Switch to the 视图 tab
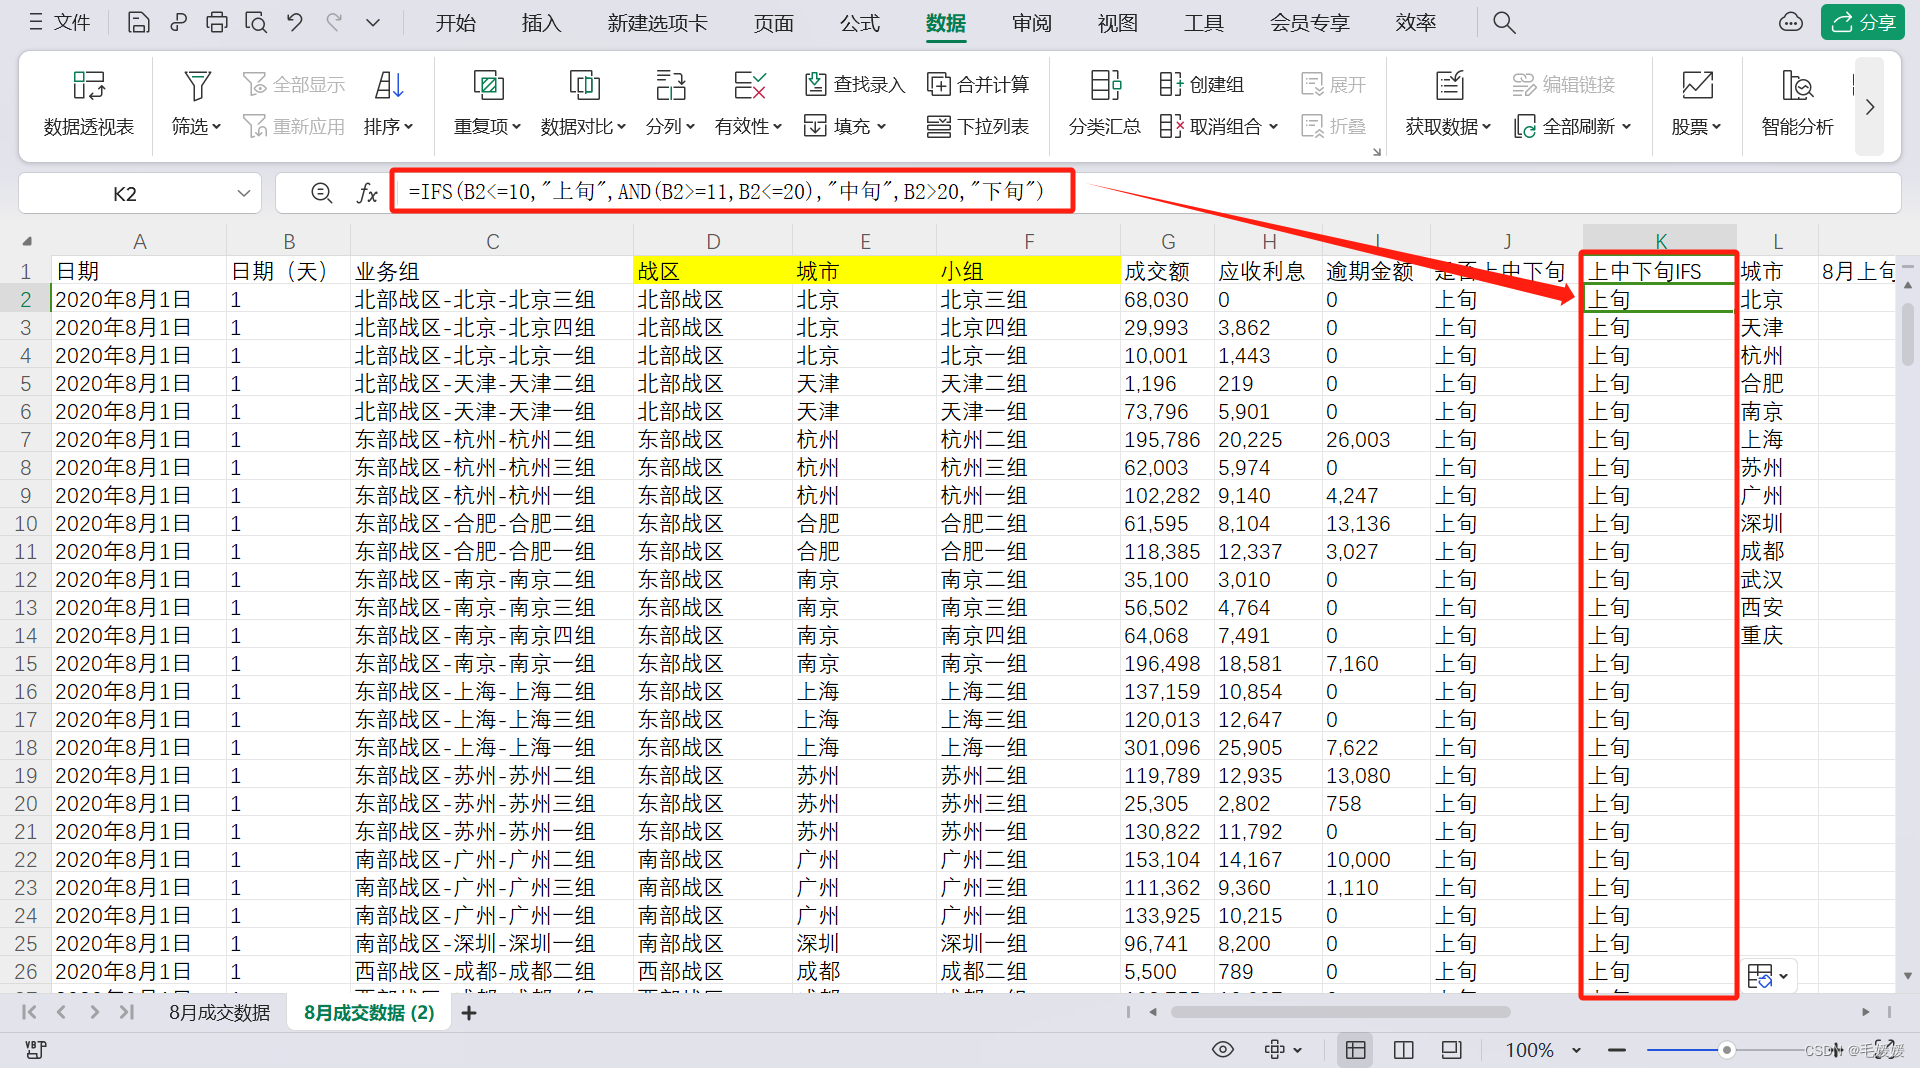This screenshot has width=1920, height=1068. [1117, 23]
